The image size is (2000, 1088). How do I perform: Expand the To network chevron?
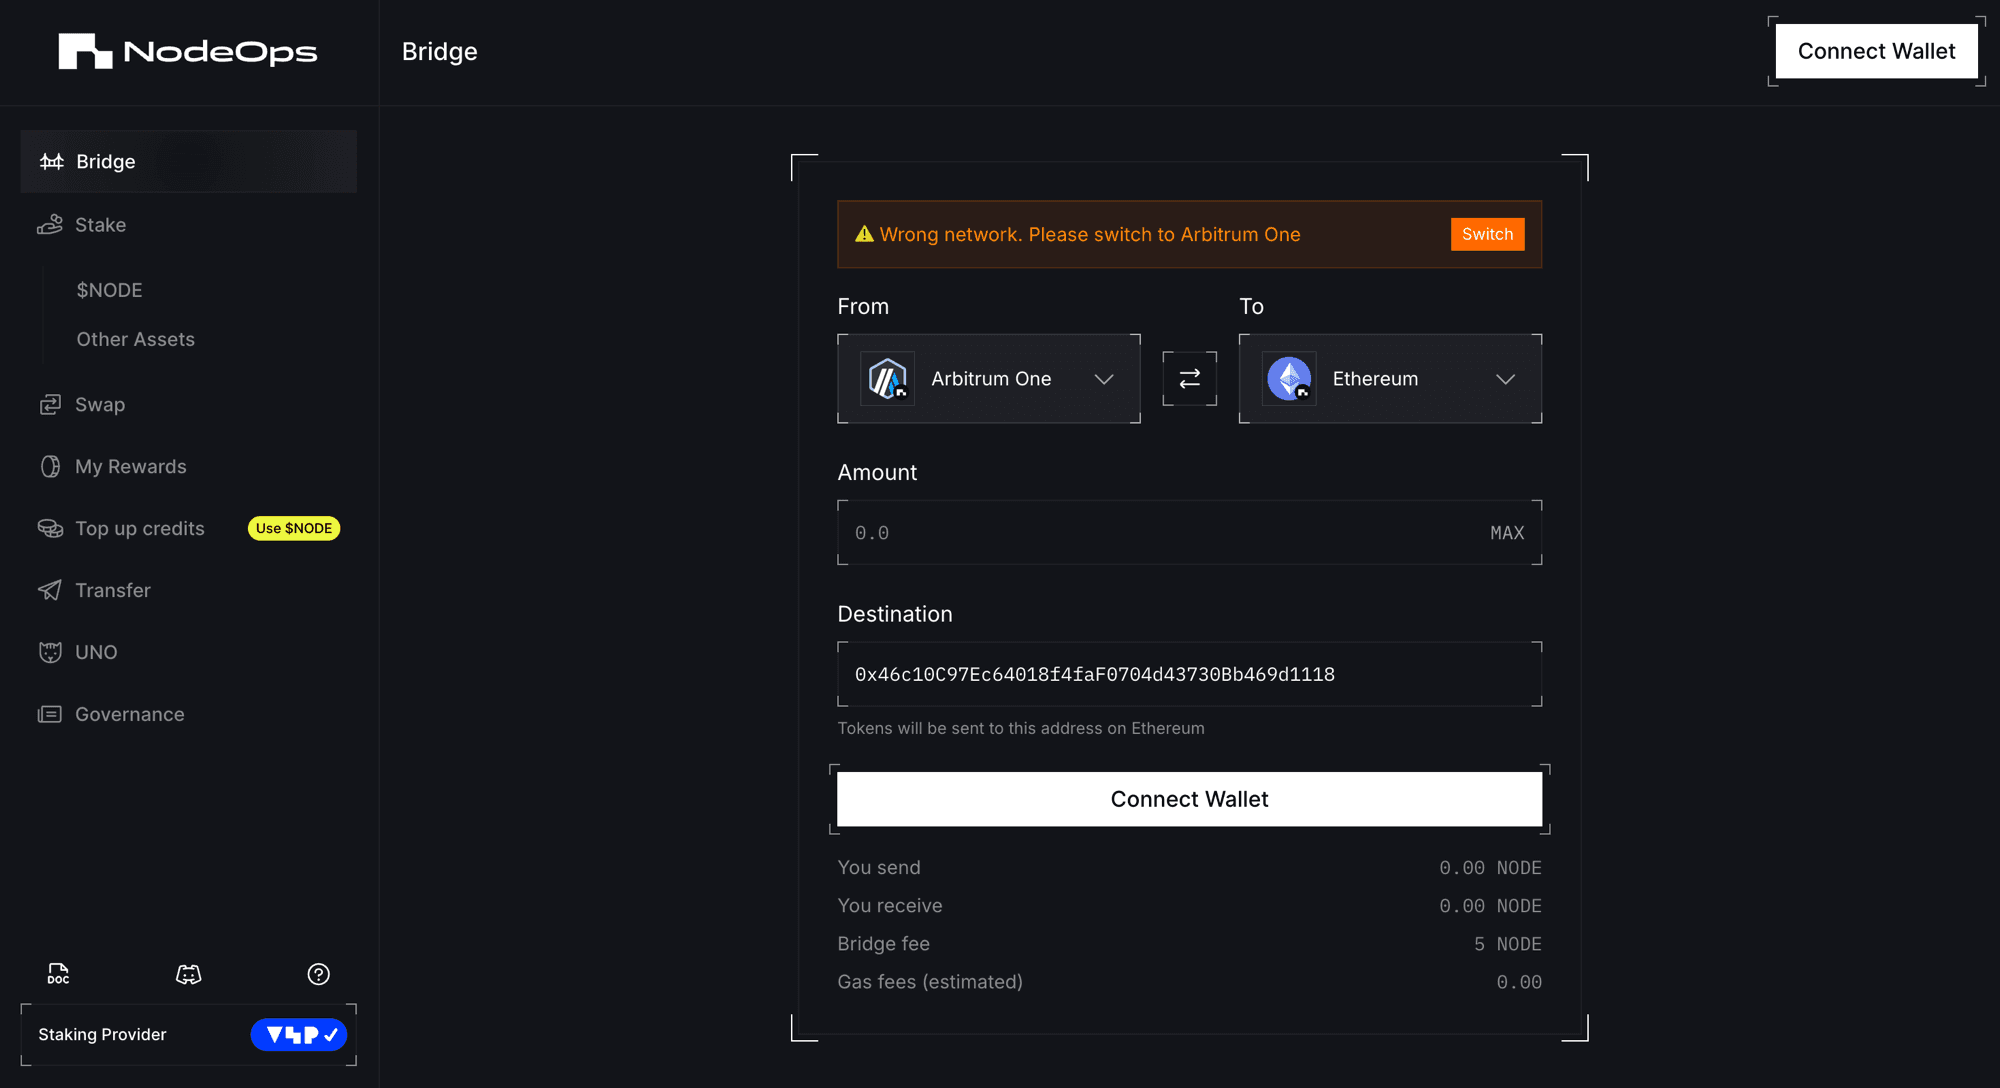pos(1506,379)
